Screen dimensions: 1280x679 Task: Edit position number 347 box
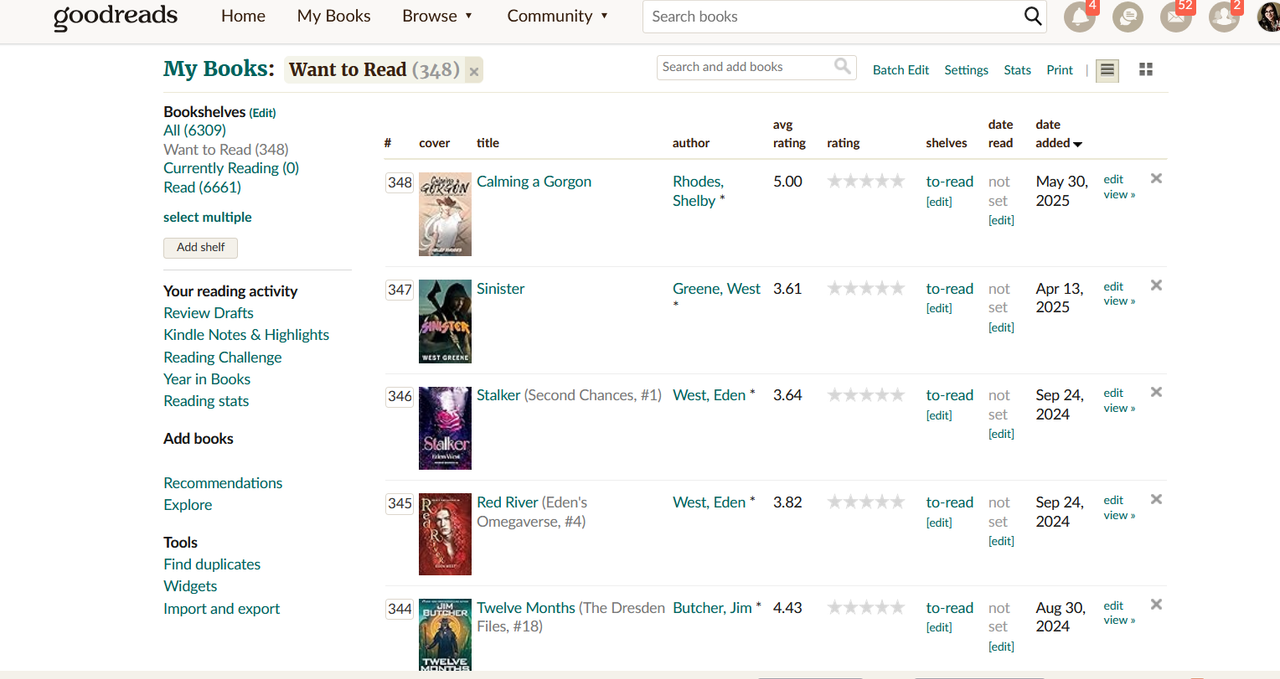click(399, 289)
